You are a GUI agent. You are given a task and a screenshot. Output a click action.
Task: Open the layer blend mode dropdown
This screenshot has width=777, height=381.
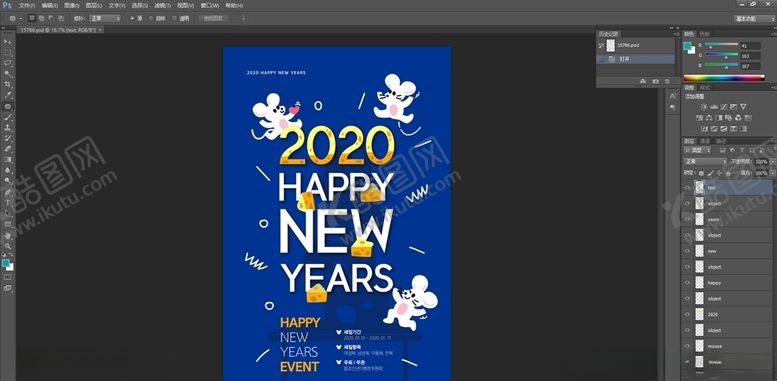click(x=705, y=162)
